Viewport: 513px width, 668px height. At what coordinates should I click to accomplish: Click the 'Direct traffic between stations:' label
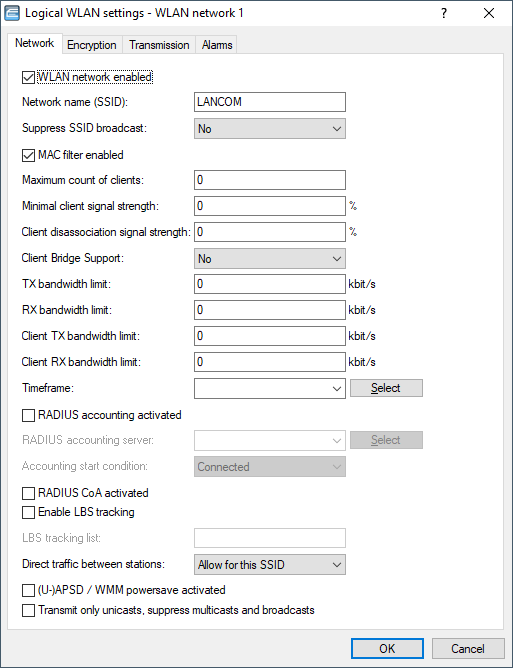pos(93,564)
